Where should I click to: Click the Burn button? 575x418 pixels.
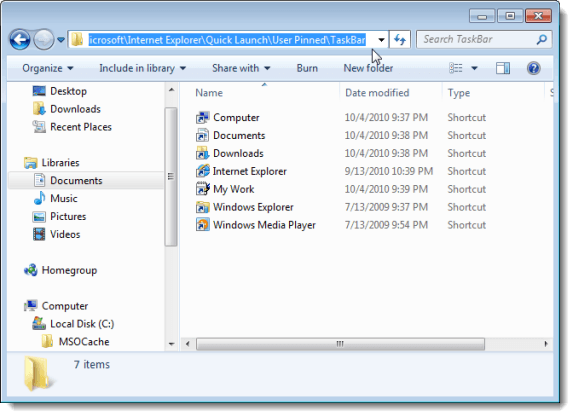pyautogui.click(x=307, y=69)
